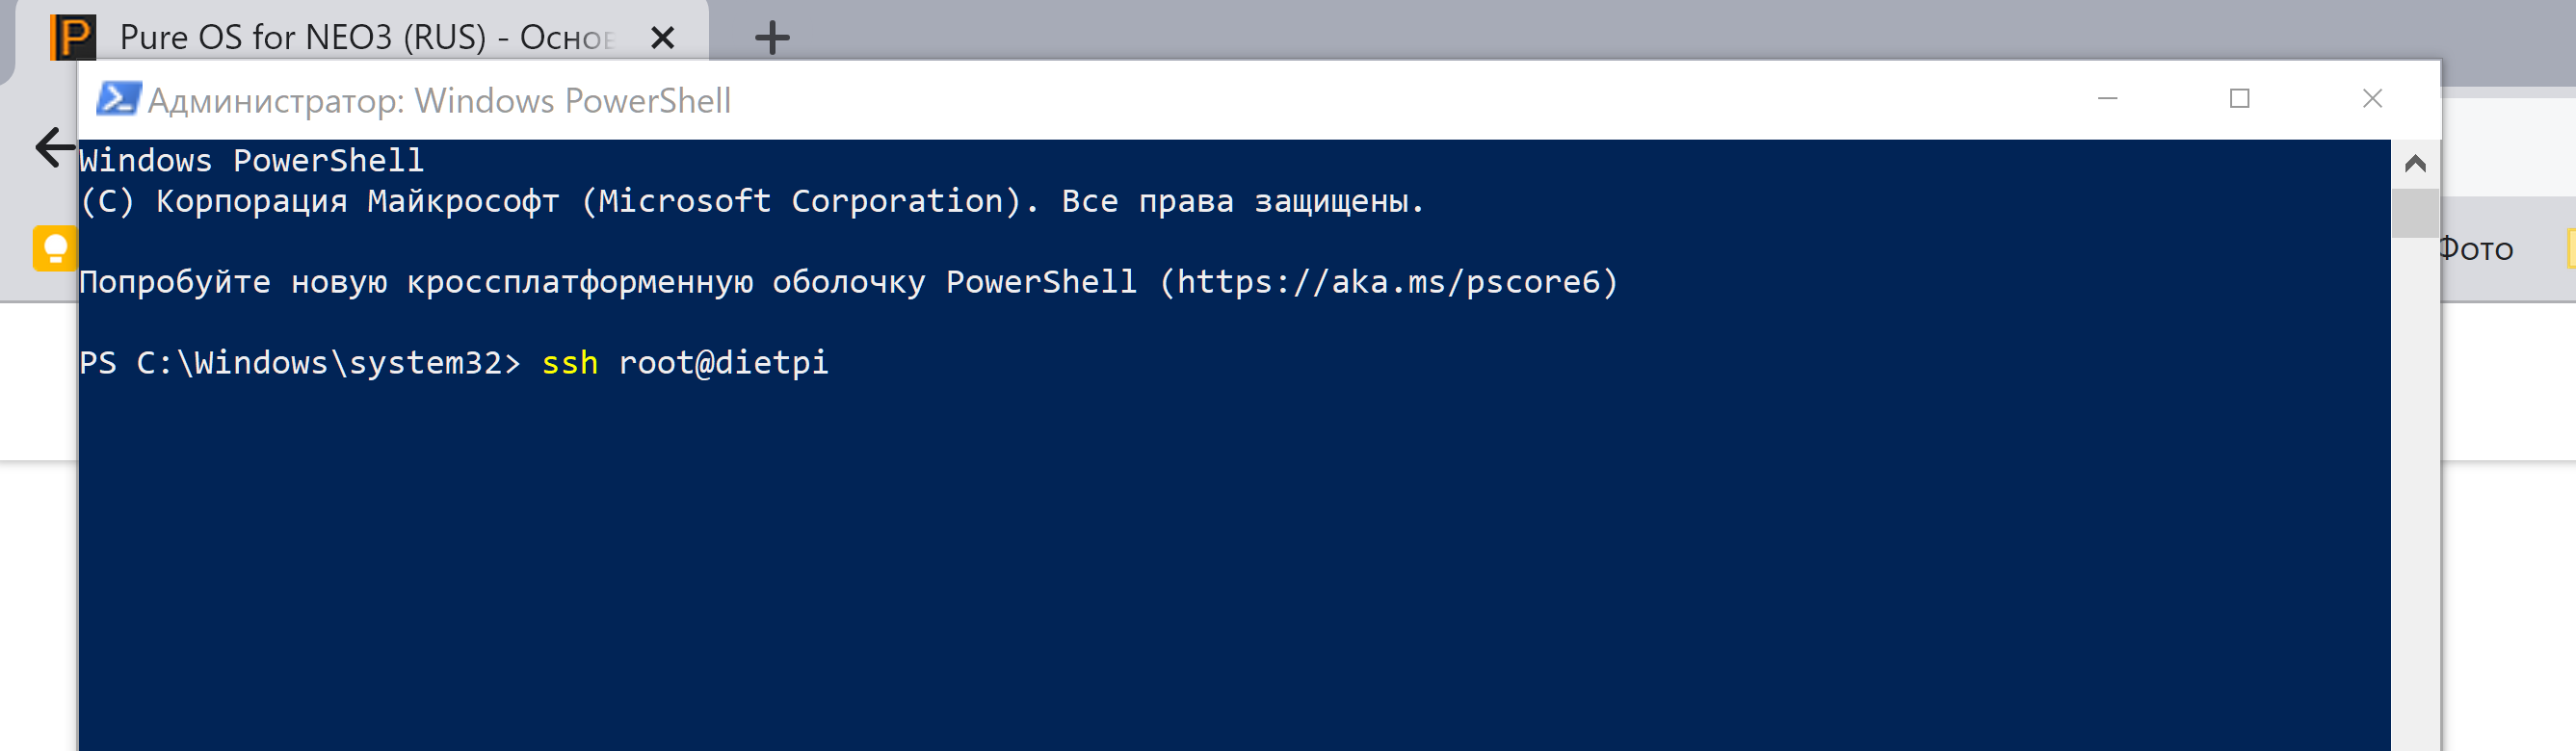Click the scroll up arrow in PowerShell
The height and width of the screenshot is (751, 2576).
(x=2415, y=163)
